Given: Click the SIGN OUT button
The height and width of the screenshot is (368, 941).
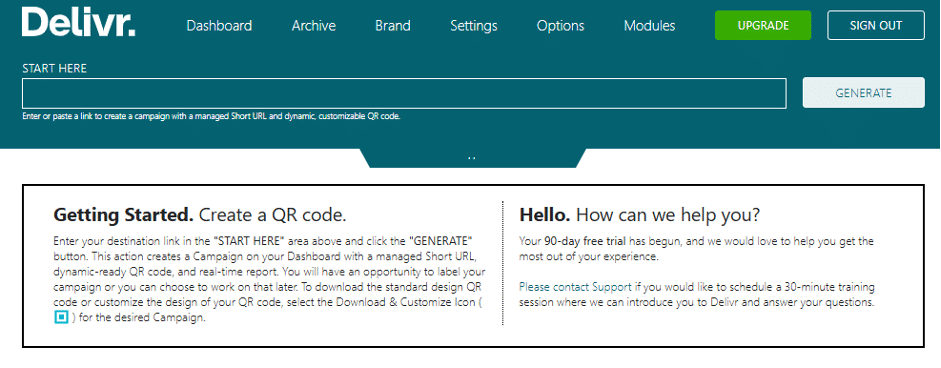Looking at the screenshot, I should point(876,25).
